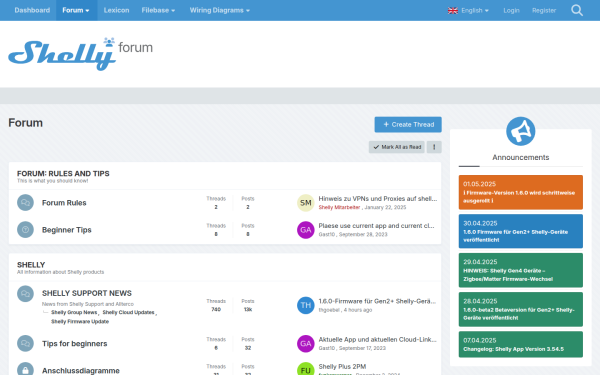The width and height of the screenshot is (600, 375).
Task: Open Shelly Cloud Updates sub-forum
Action: point(129,312)
